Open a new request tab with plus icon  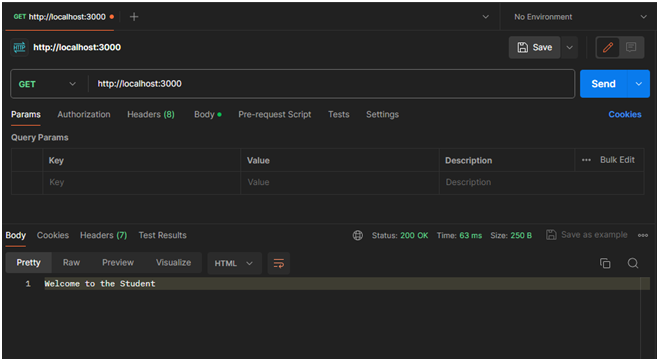[134, 17]
